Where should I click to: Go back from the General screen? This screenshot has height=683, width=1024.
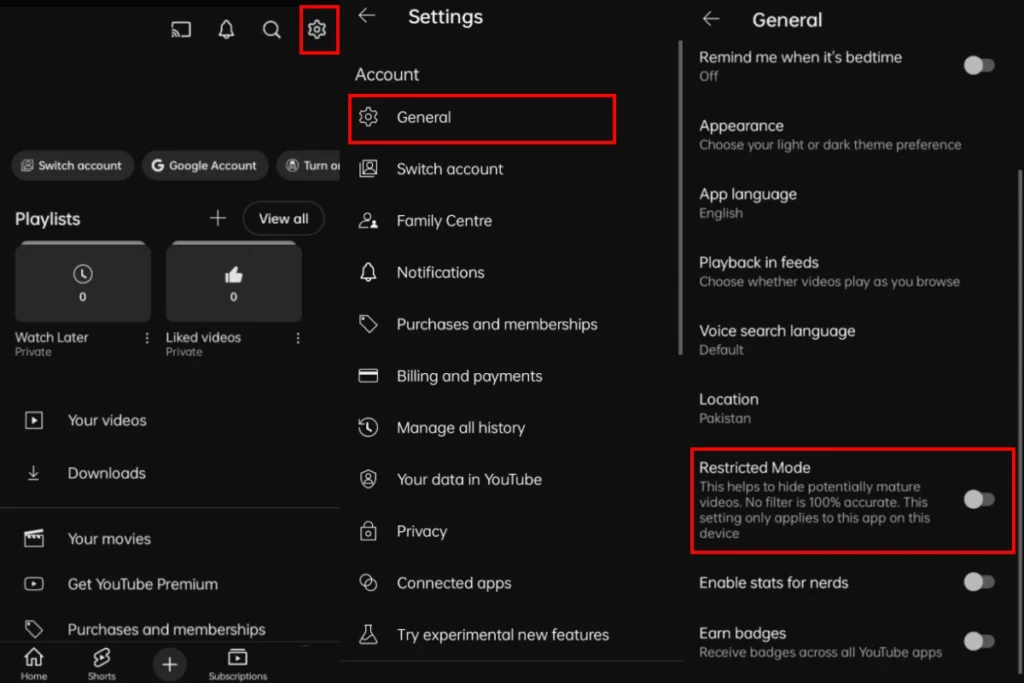point(711,19)
